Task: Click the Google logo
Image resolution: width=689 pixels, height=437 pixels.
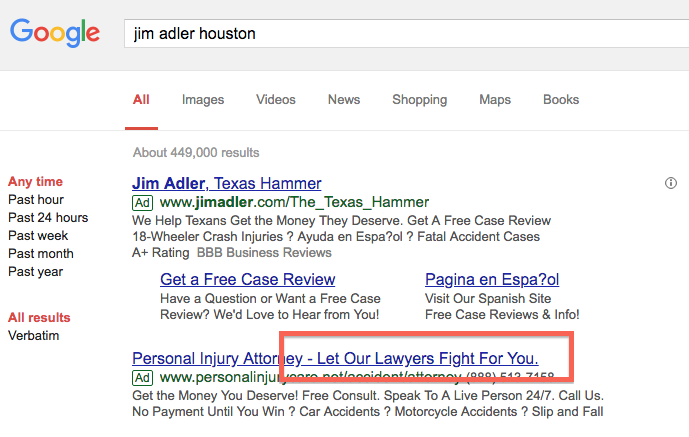Action: [55, 33]
